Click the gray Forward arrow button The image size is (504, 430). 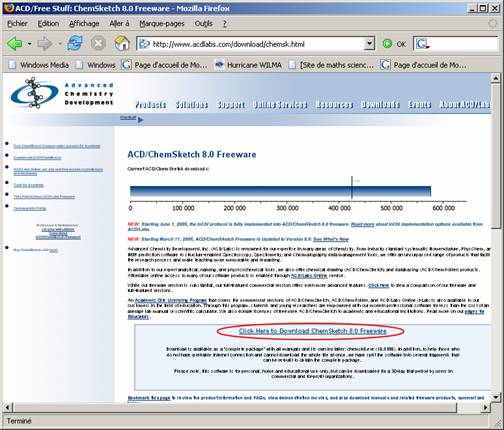click(45, 44)
